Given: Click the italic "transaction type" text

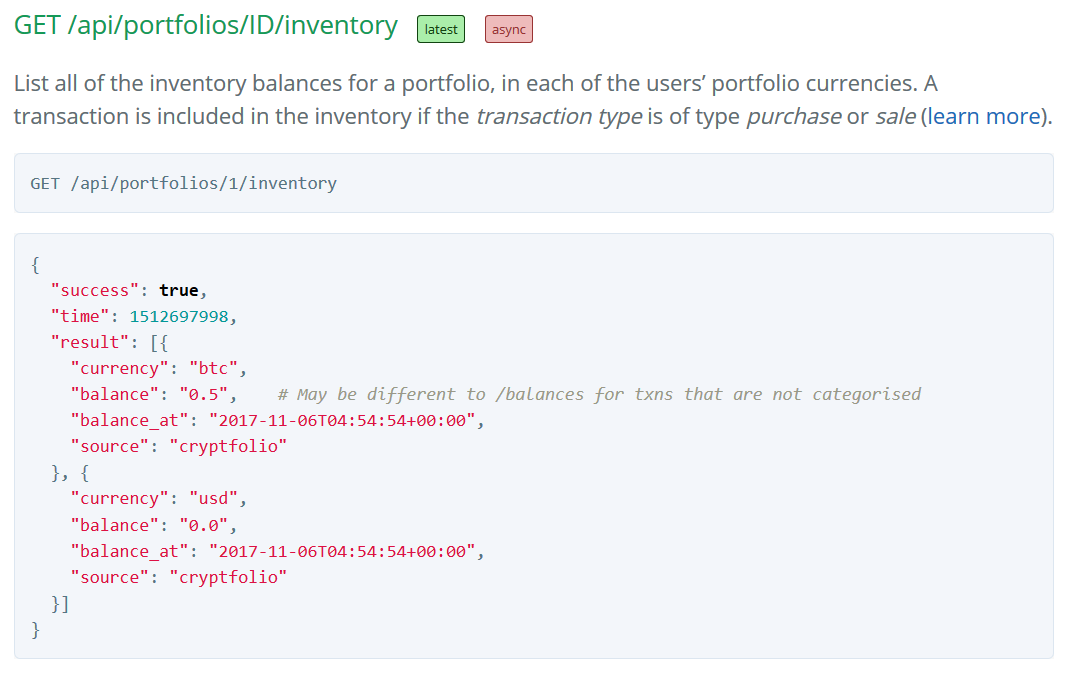Looking at the screenshot, I should click(558, 116).
